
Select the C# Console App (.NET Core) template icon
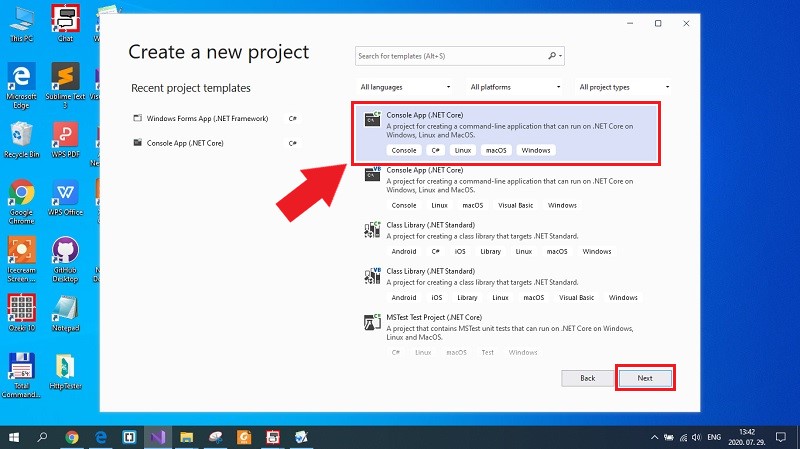point(372,119)
